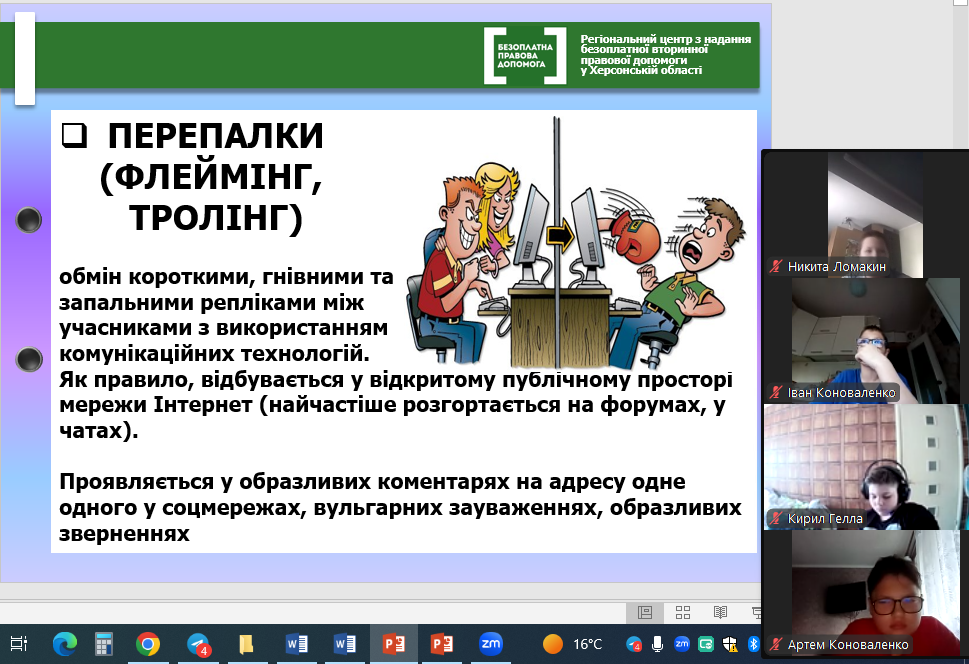Open Slide Sorter view
Screen dimensions: 969x664
683,612
